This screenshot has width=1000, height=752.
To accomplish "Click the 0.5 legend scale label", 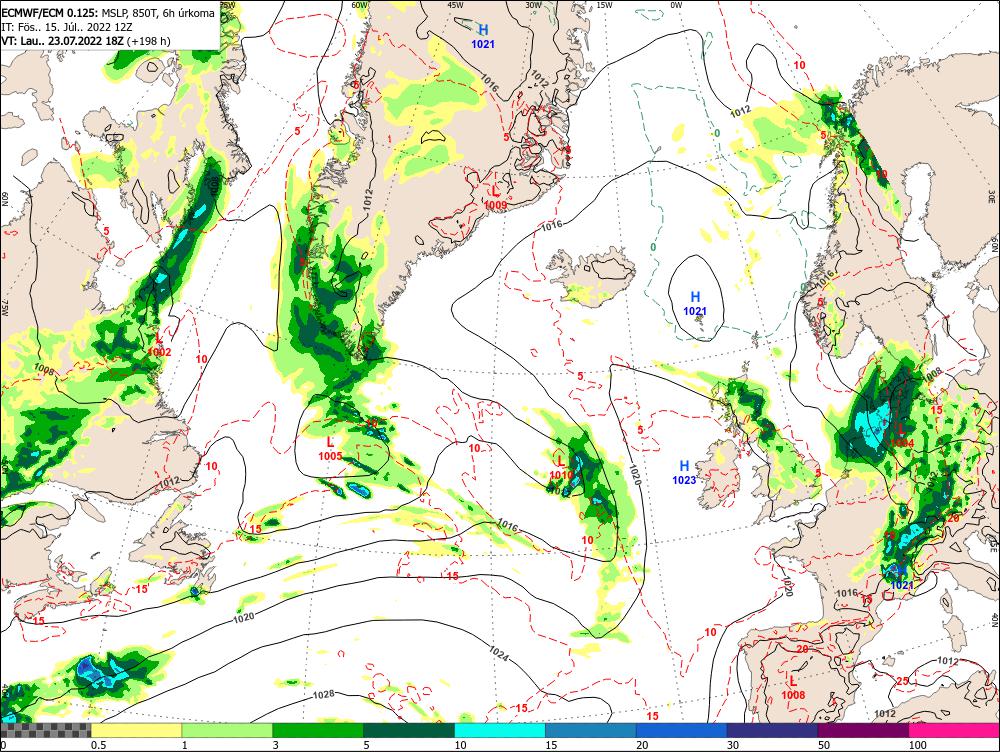I will [98, 745].
